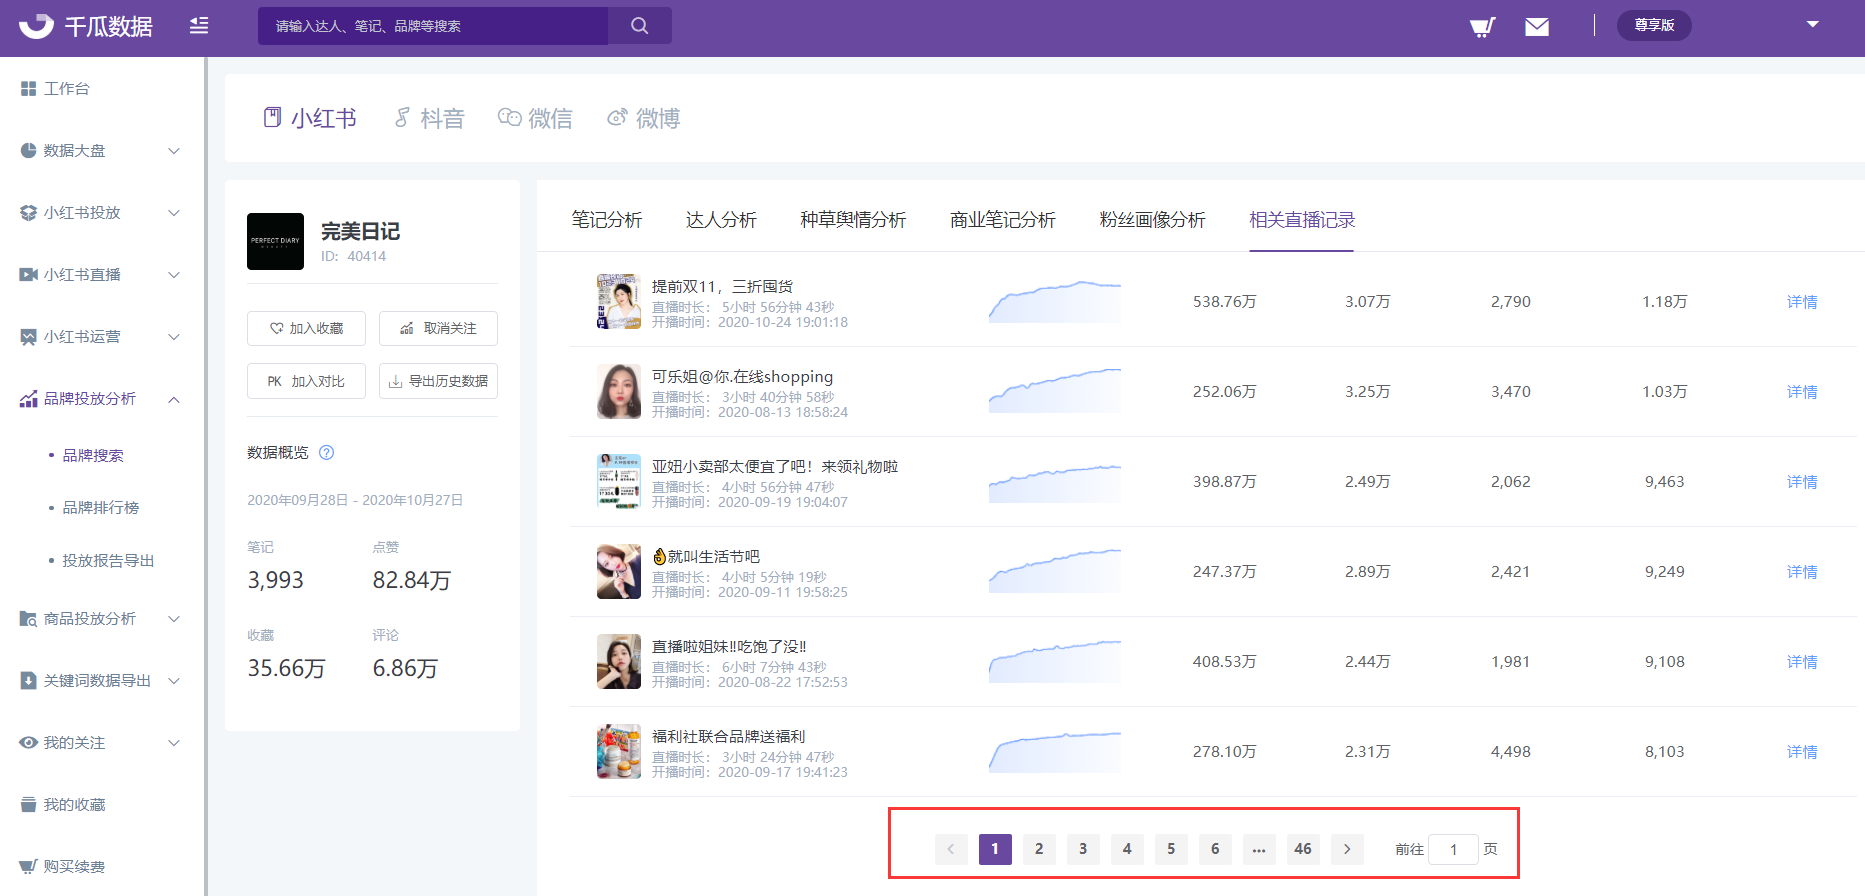Viewport: 1865px width, 896px height.
Task: Click the 关键词数据导出 download icon
Action: (28, 681)
